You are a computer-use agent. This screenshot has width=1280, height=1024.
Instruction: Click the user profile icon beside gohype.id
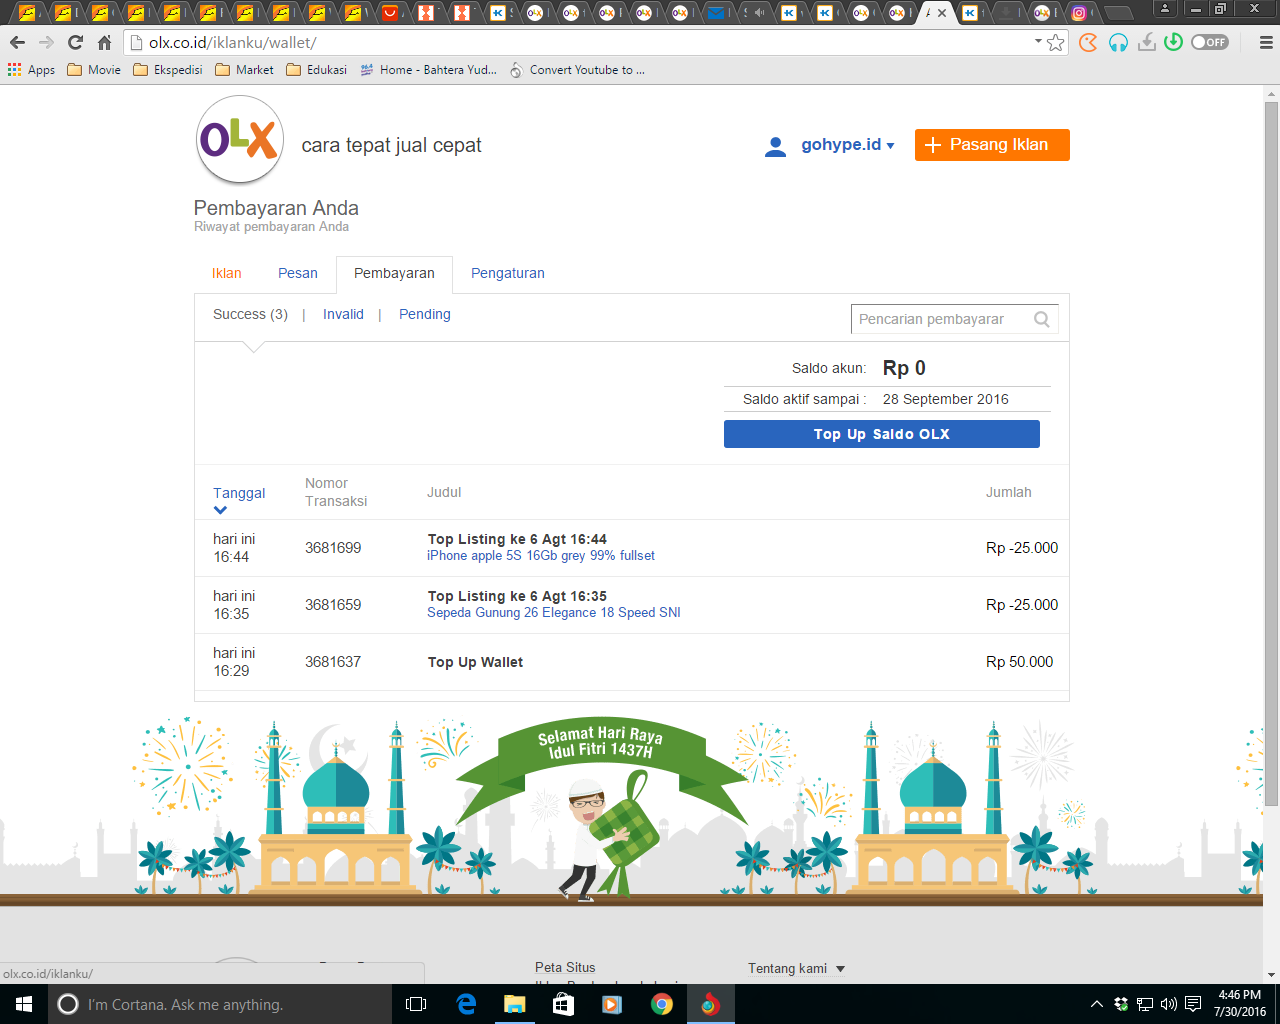pyautogui.click(x=775, y=146)
